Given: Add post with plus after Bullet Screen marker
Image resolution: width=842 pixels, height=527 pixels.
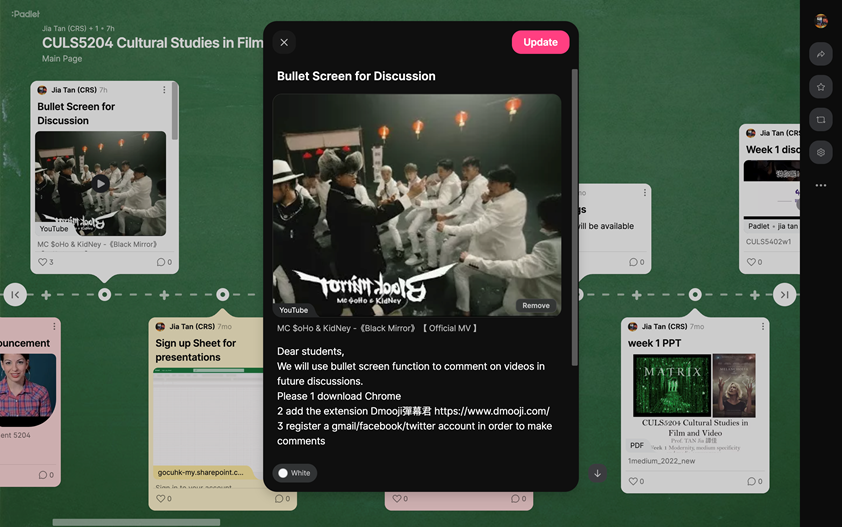Looking at the screenshot, I should click(x=164, y=295).
